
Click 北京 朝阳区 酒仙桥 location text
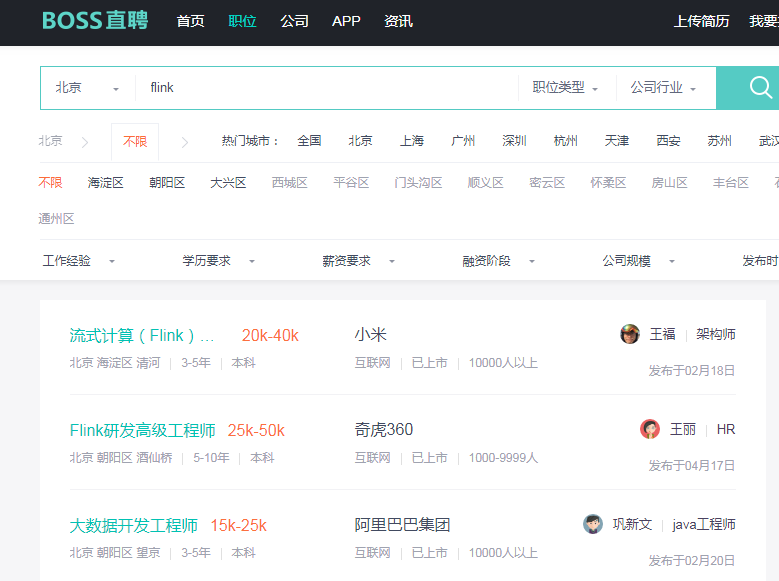(121, 458)
